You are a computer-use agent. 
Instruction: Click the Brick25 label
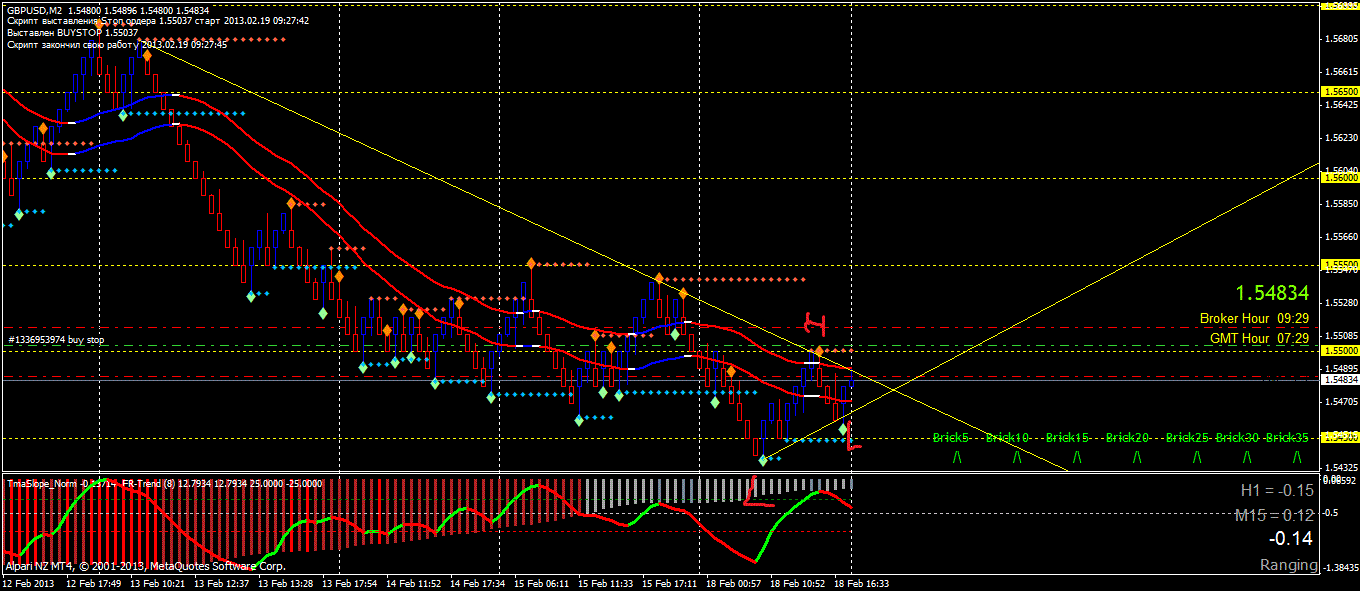click(1187, 437)
